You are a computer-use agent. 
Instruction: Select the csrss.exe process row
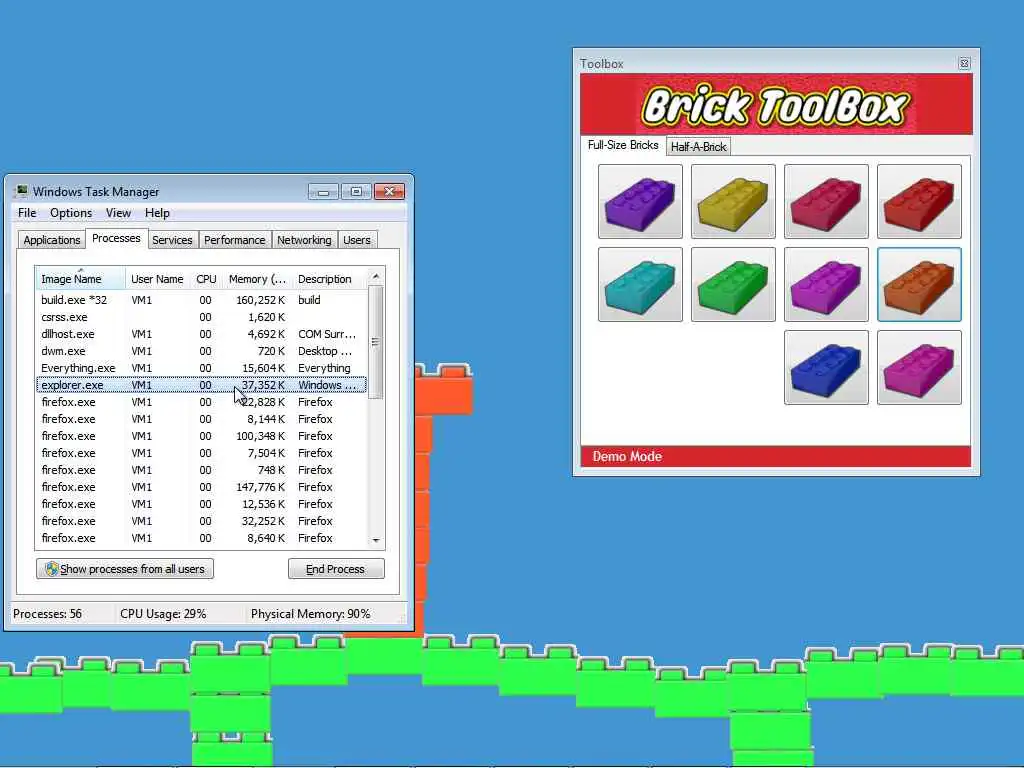pos(201,317)
